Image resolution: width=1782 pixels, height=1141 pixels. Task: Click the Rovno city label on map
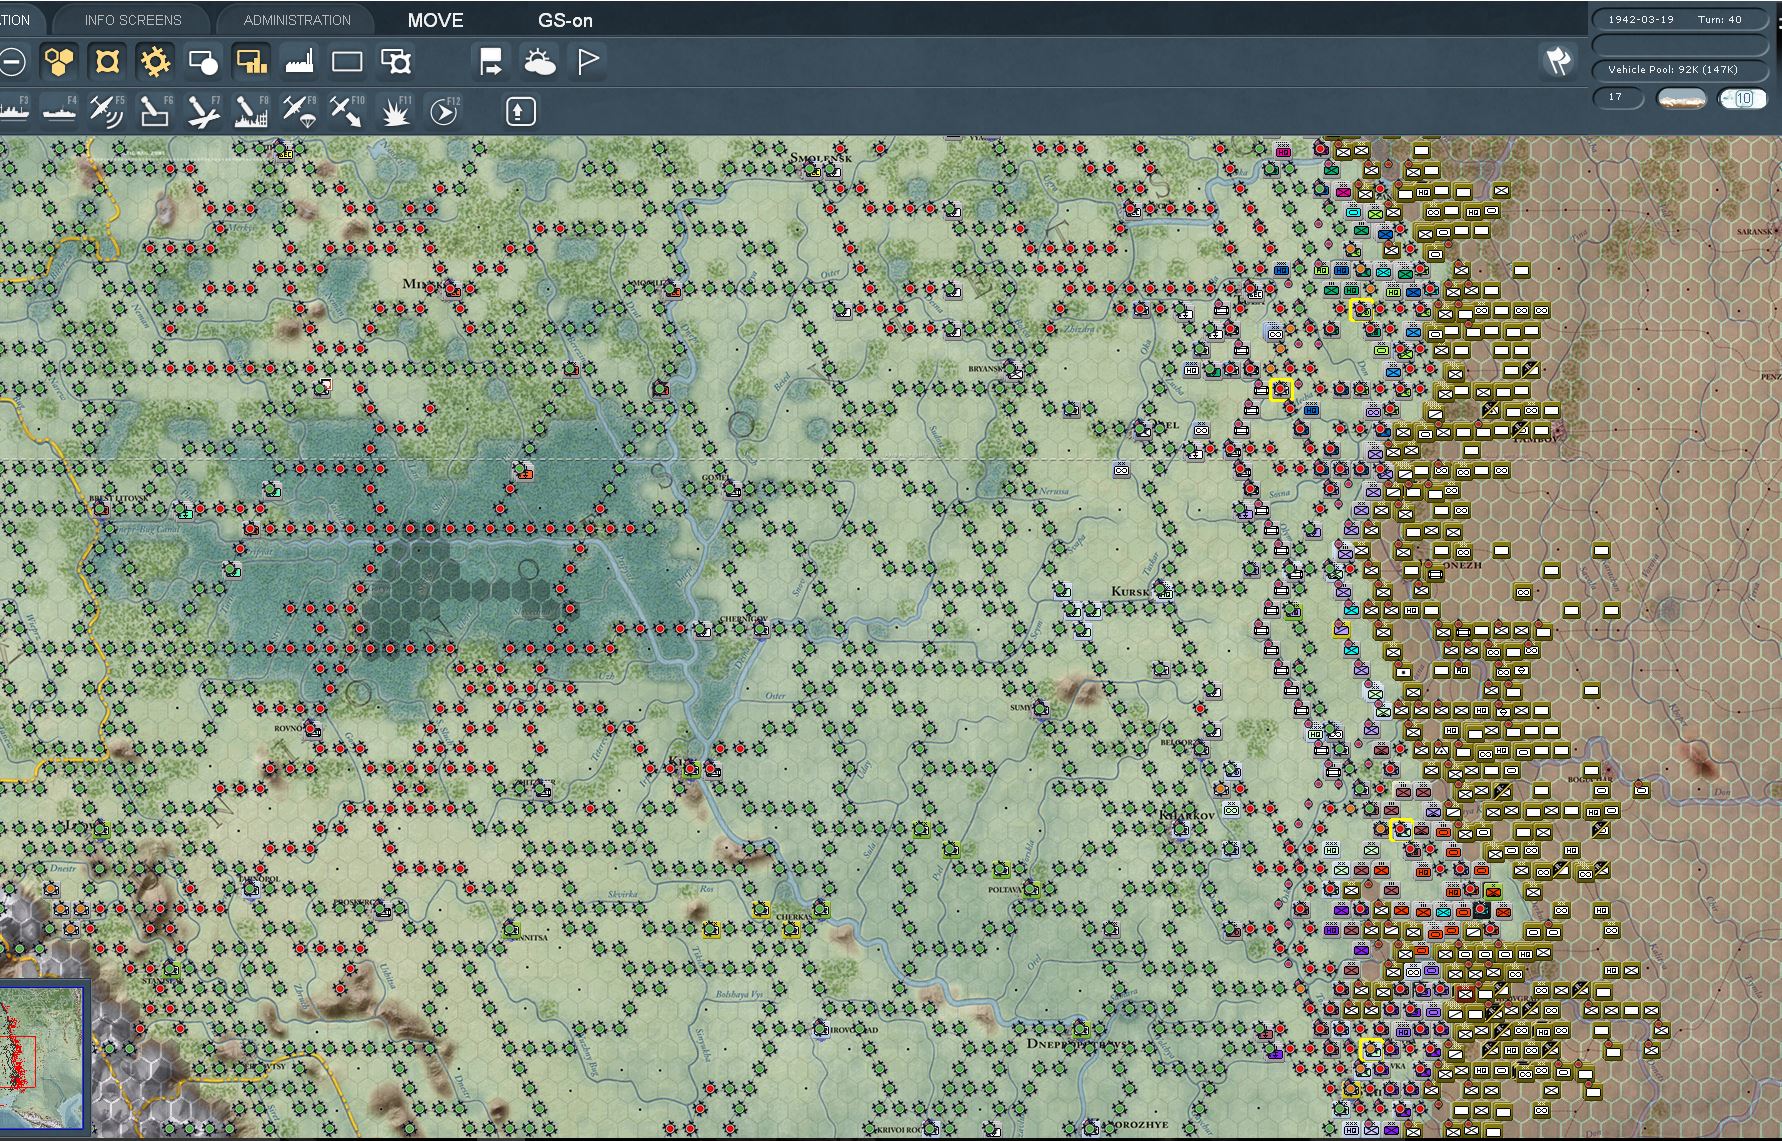pyautogui.click(x=288, y=728)
